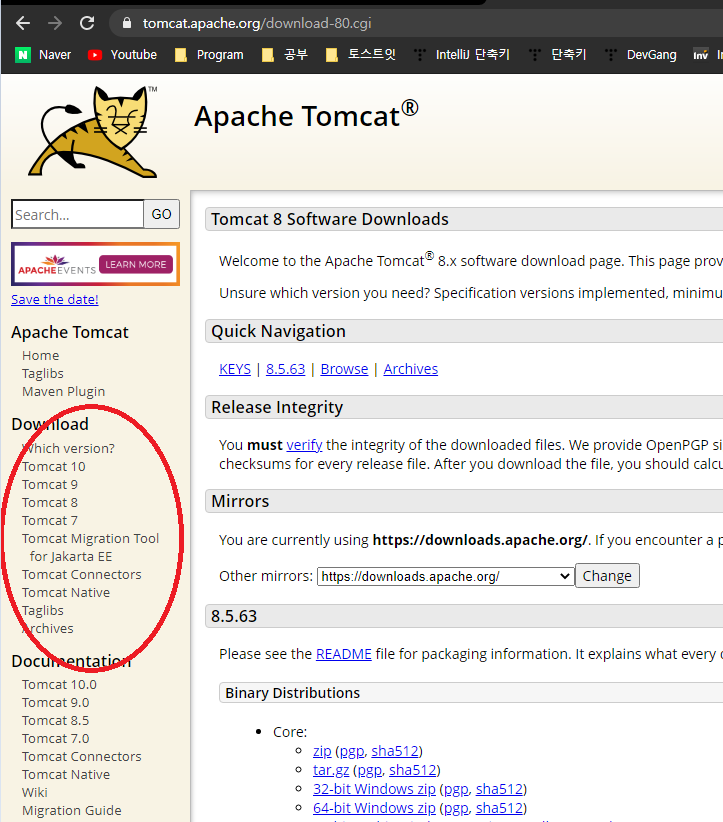
Task: Click the Apache Events banner
Action: click(95, 264)
